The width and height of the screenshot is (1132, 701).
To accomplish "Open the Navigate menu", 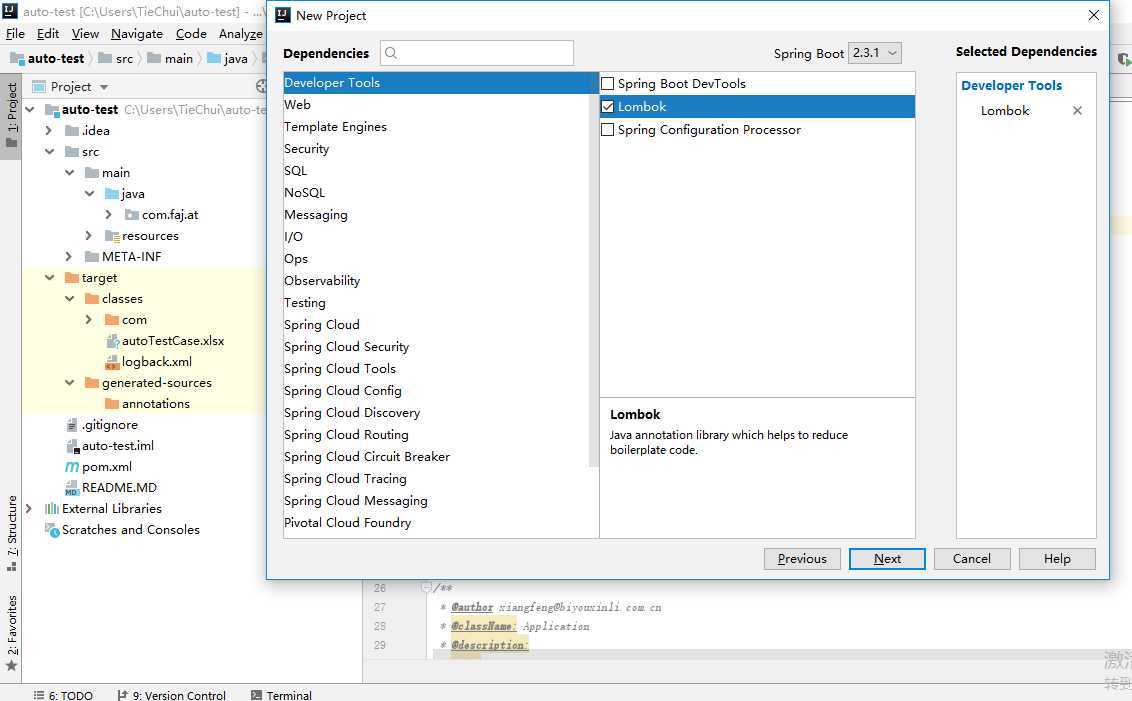I will 136,34.
